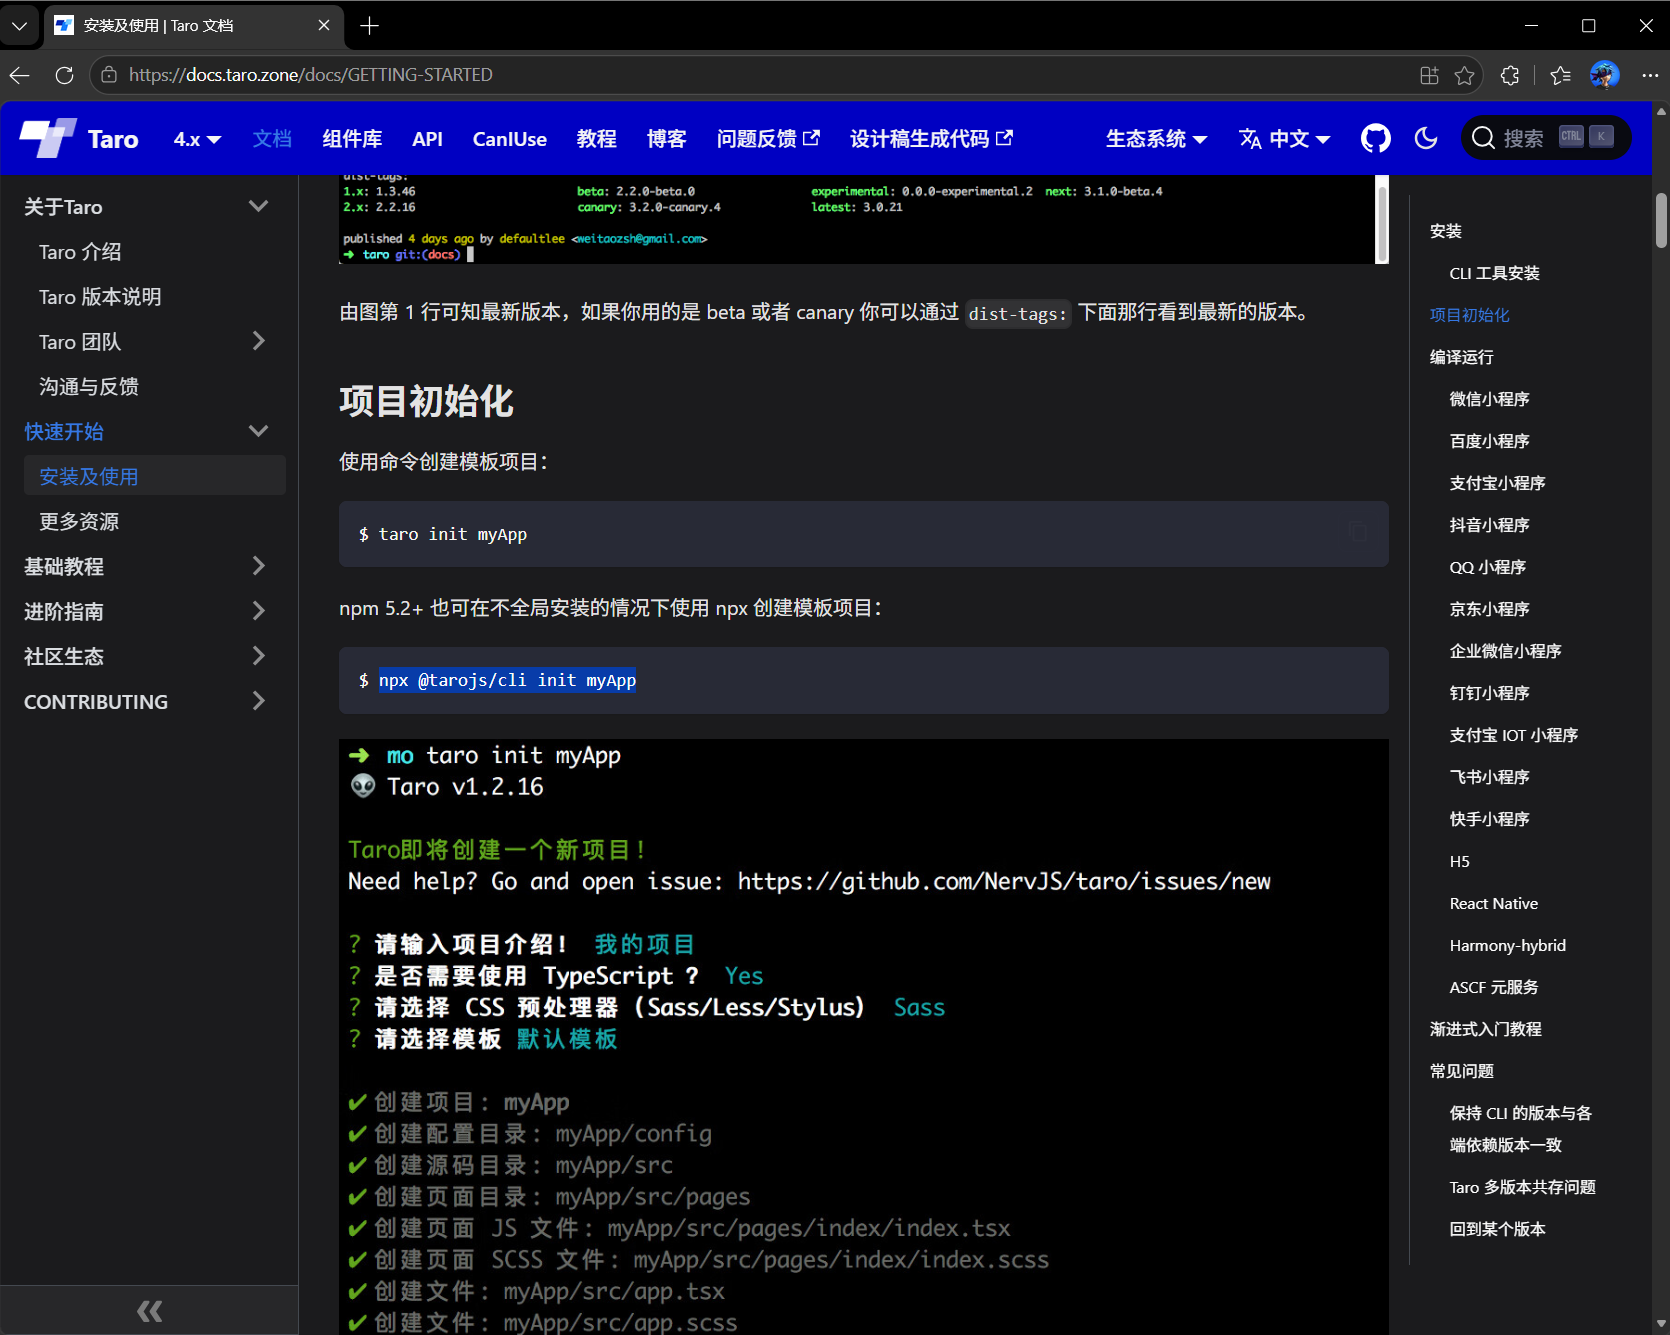
Task: Jump to Harmony-hybrid in contents
Action: pyautogui.click(x=1508, y=945)
